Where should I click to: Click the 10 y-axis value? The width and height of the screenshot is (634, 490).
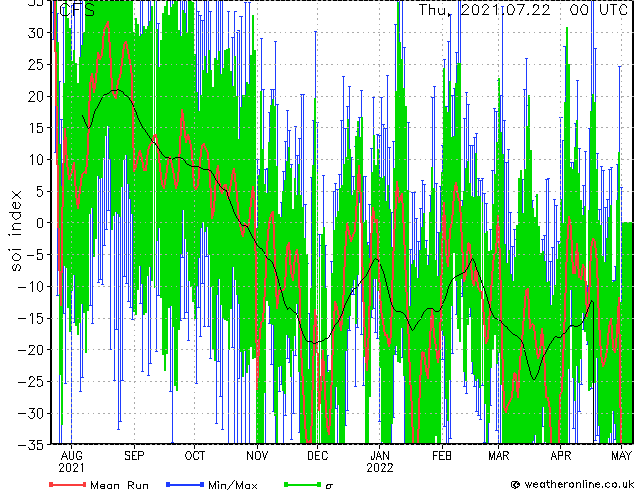(x=36, y=160)
